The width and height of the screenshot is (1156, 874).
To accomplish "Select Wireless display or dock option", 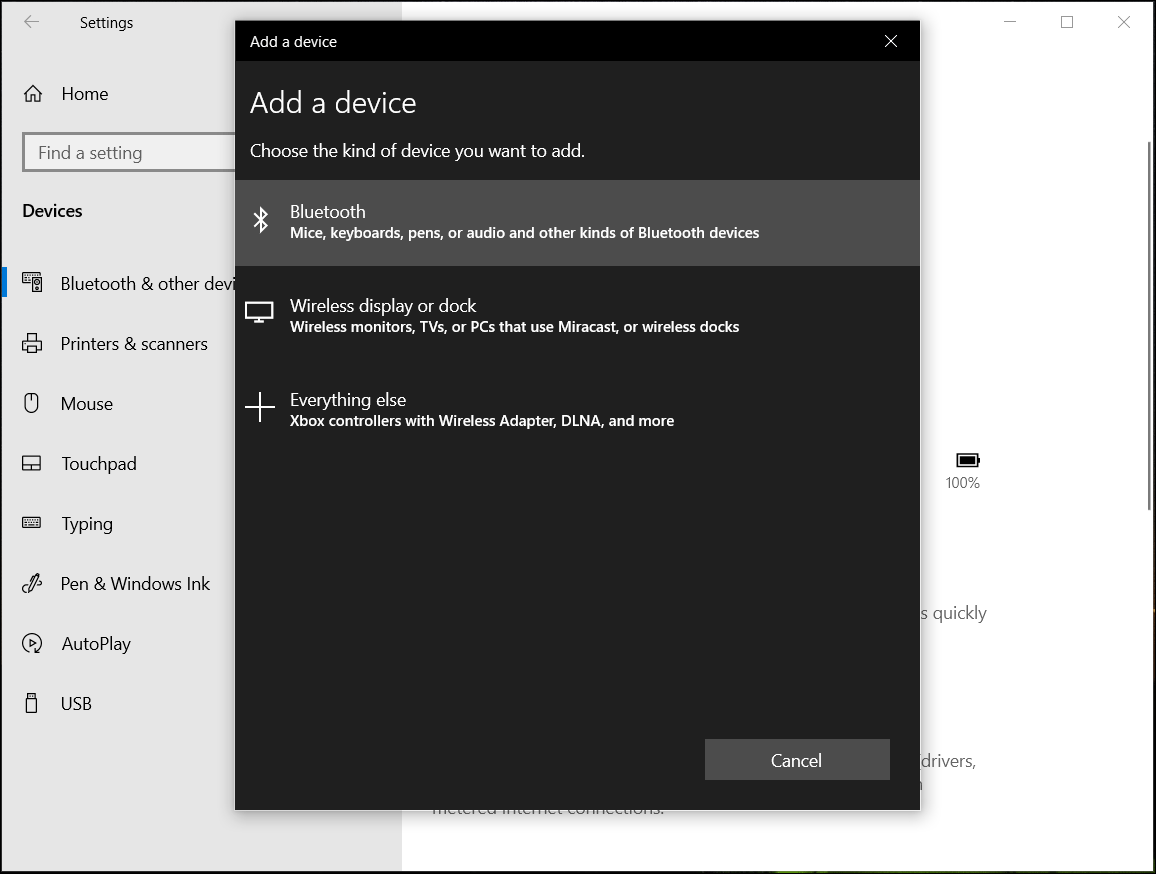I will pyautogui.click(x=577, y=316).
